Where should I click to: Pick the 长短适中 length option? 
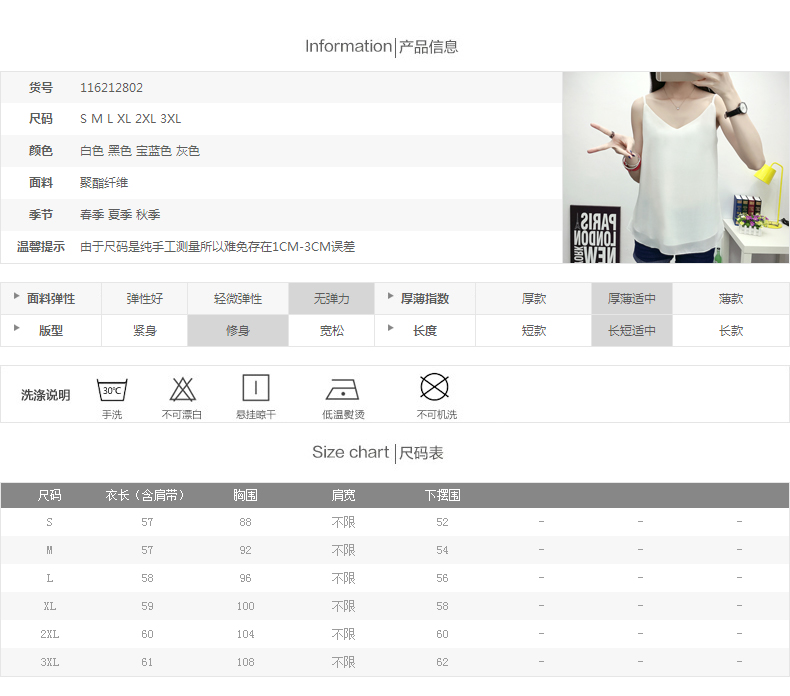tap(631, 331)
